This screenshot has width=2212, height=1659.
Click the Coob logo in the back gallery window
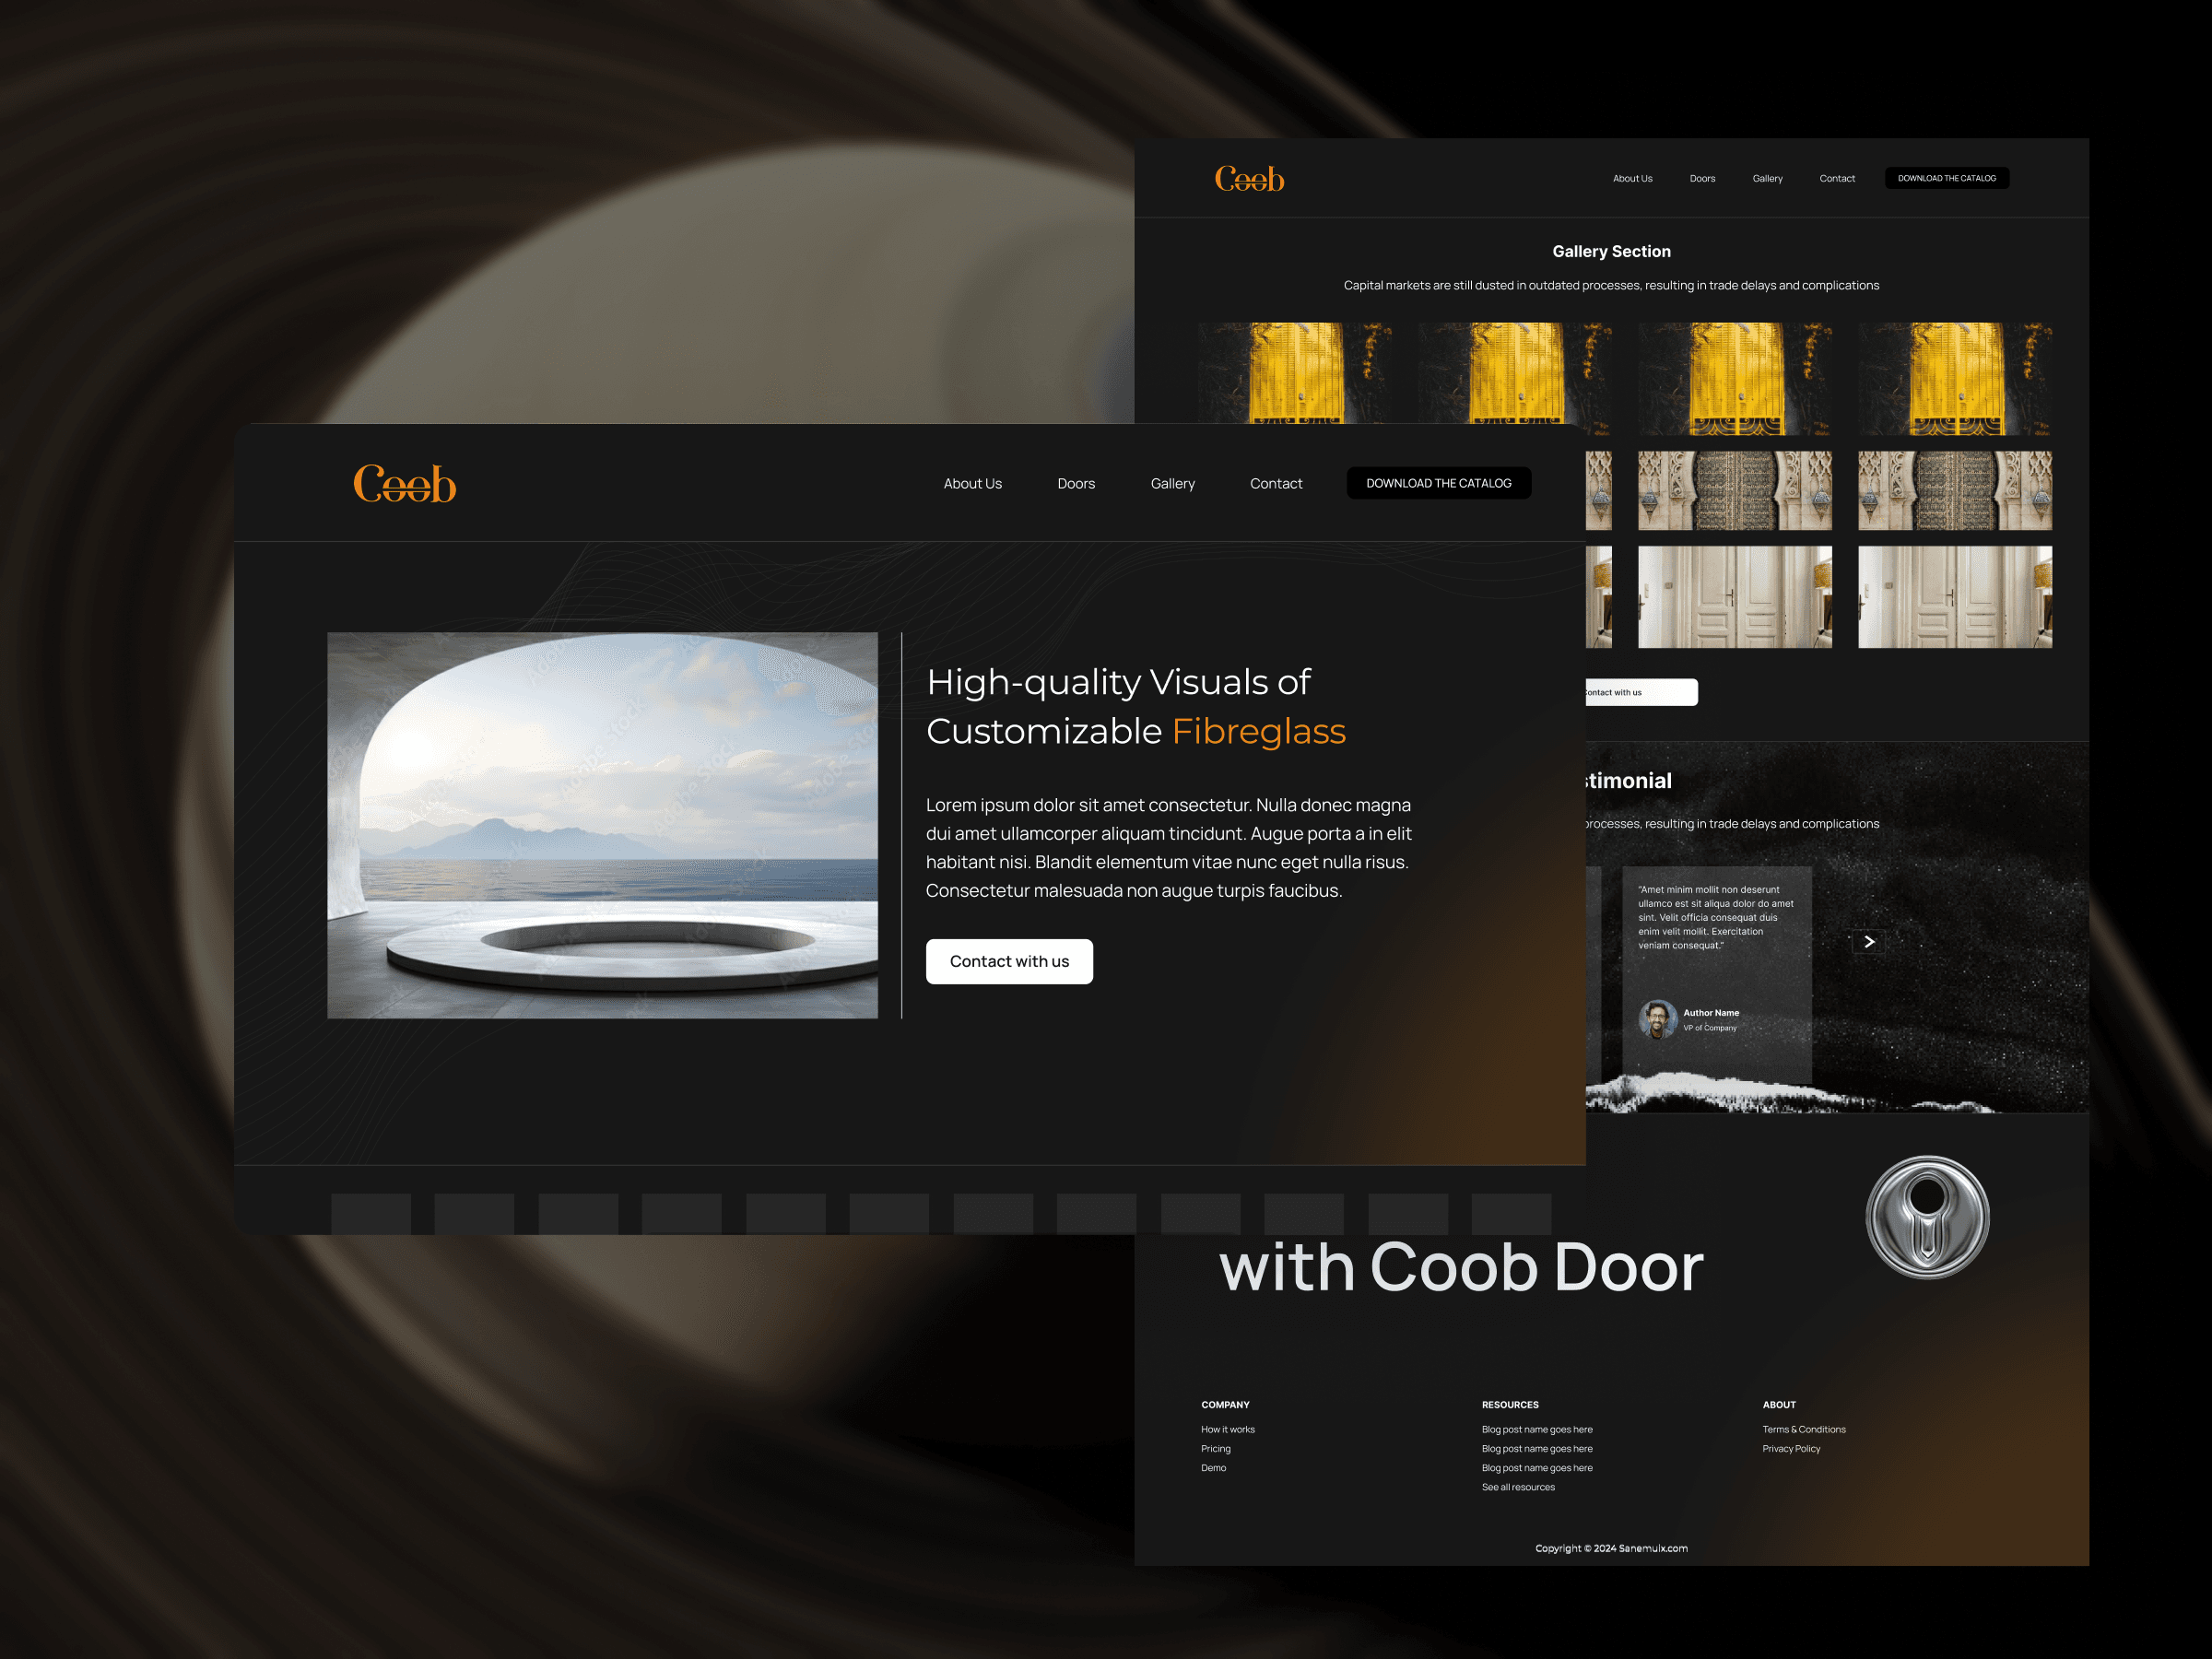point(1249,178)
